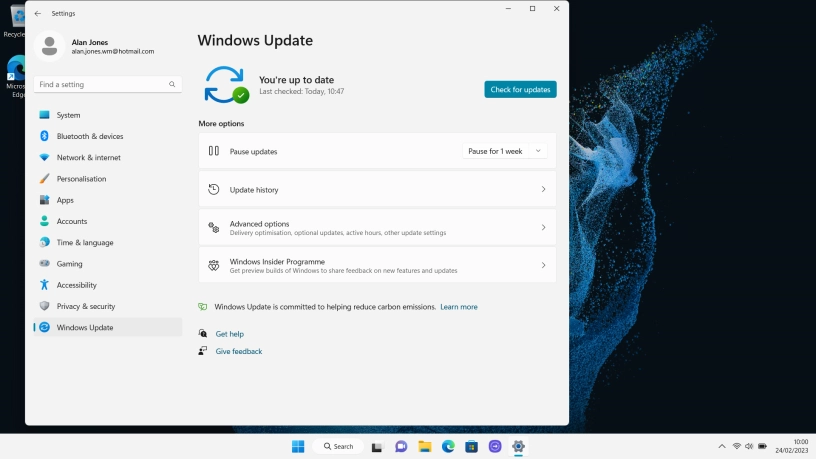Image resolution: width=816 pixels, height=459 pixels.
Task: Launch Microsoft Edge from the taskbar
Action: 448,446
